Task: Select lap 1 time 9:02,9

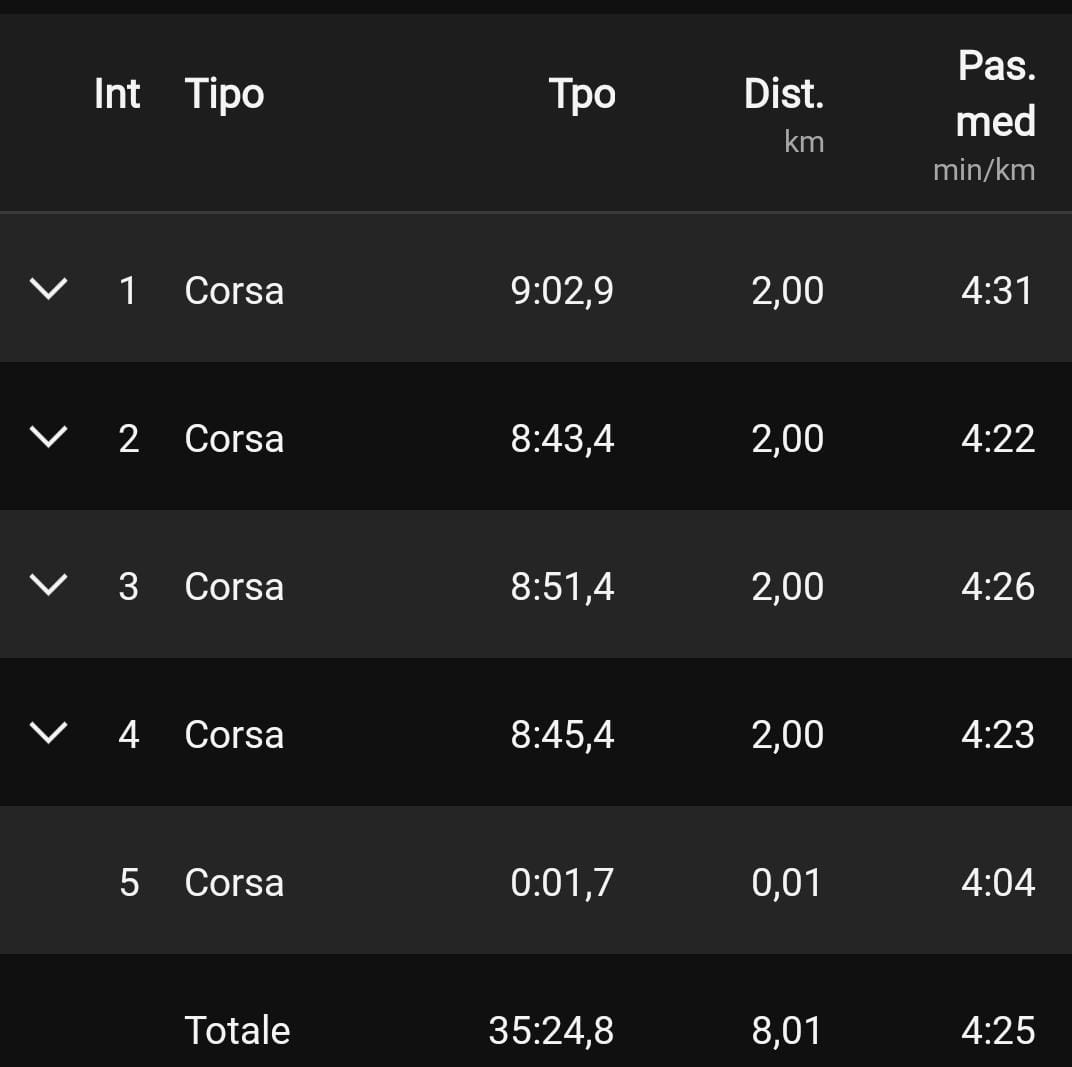Action: click(x=562, y=291)
